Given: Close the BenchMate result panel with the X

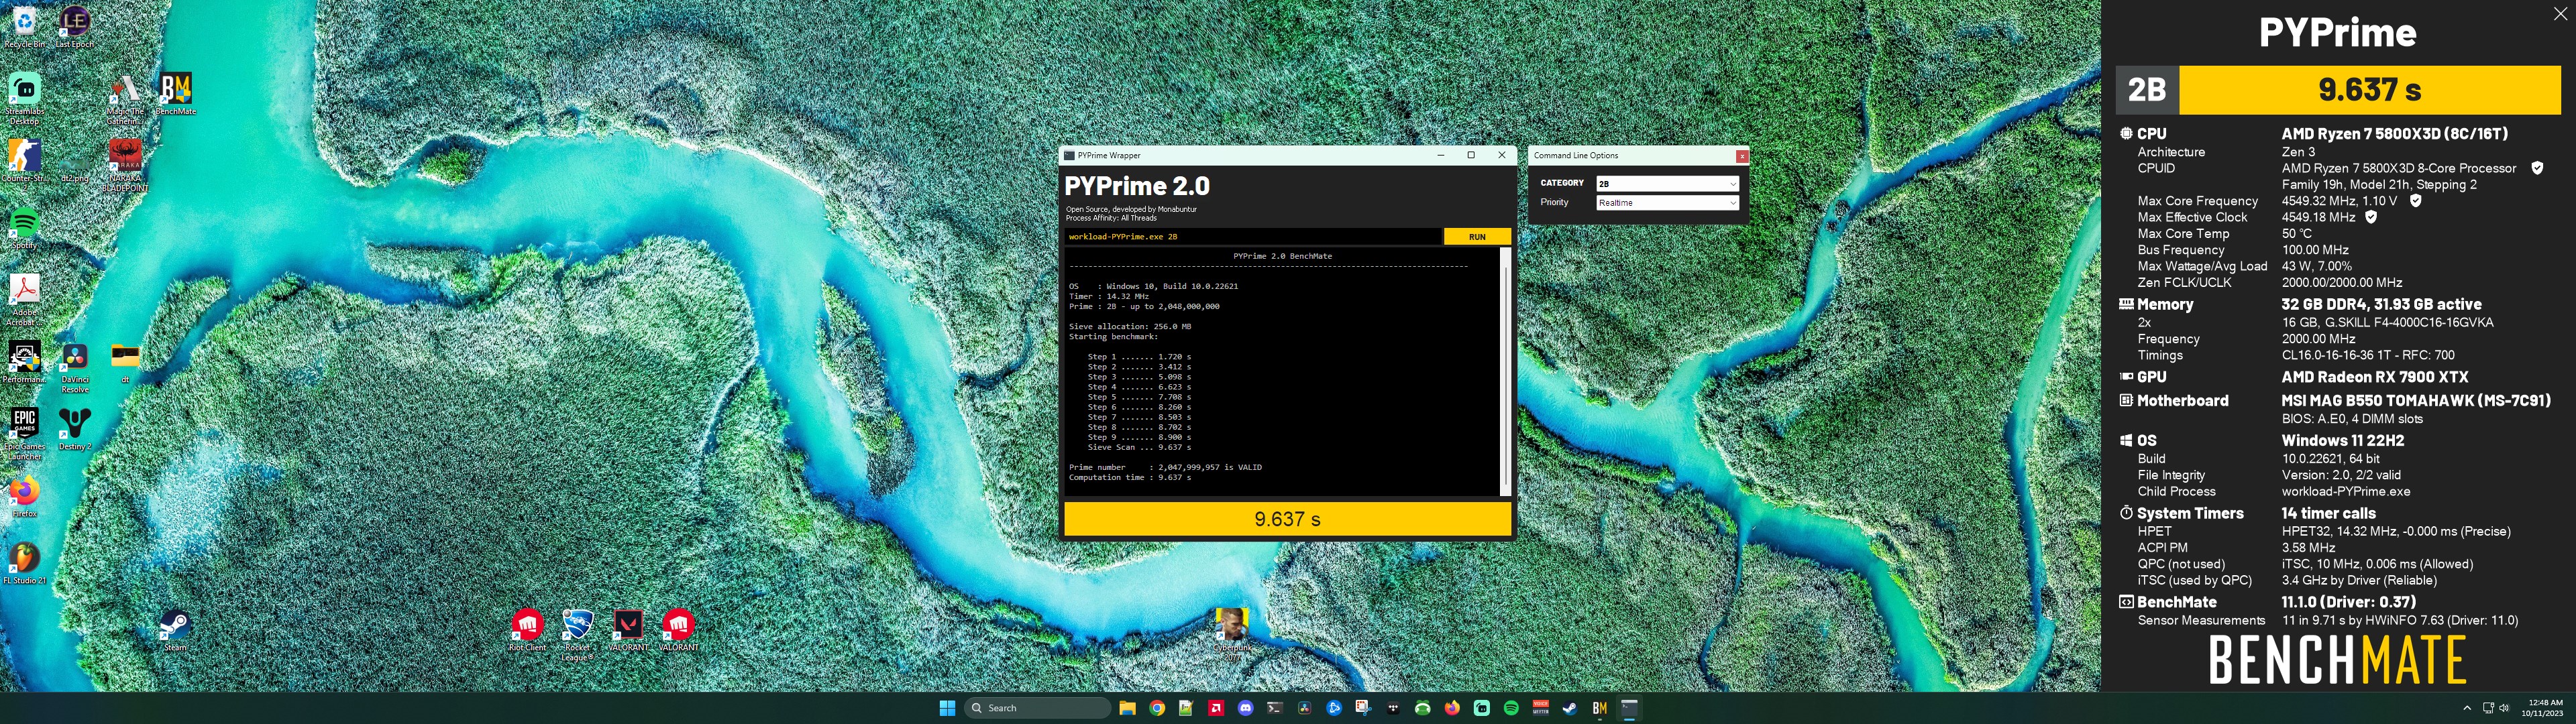Looking at the screenshot, I should coord(2560,13).
